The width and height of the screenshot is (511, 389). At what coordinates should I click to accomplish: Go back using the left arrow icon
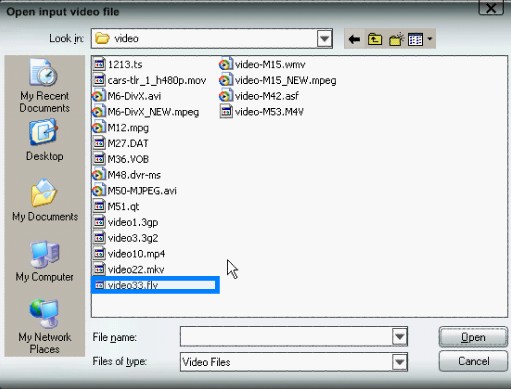point(354,39)
